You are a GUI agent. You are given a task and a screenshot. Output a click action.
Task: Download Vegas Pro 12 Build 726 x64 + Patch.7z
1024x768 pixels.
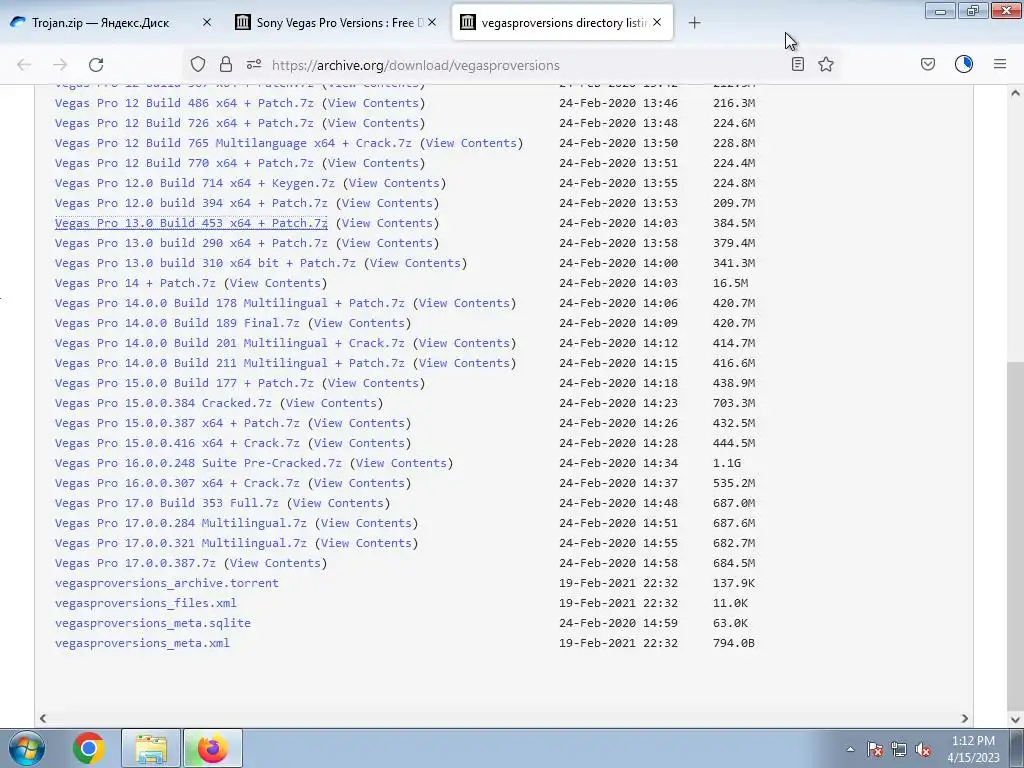[x=184, y=123]
